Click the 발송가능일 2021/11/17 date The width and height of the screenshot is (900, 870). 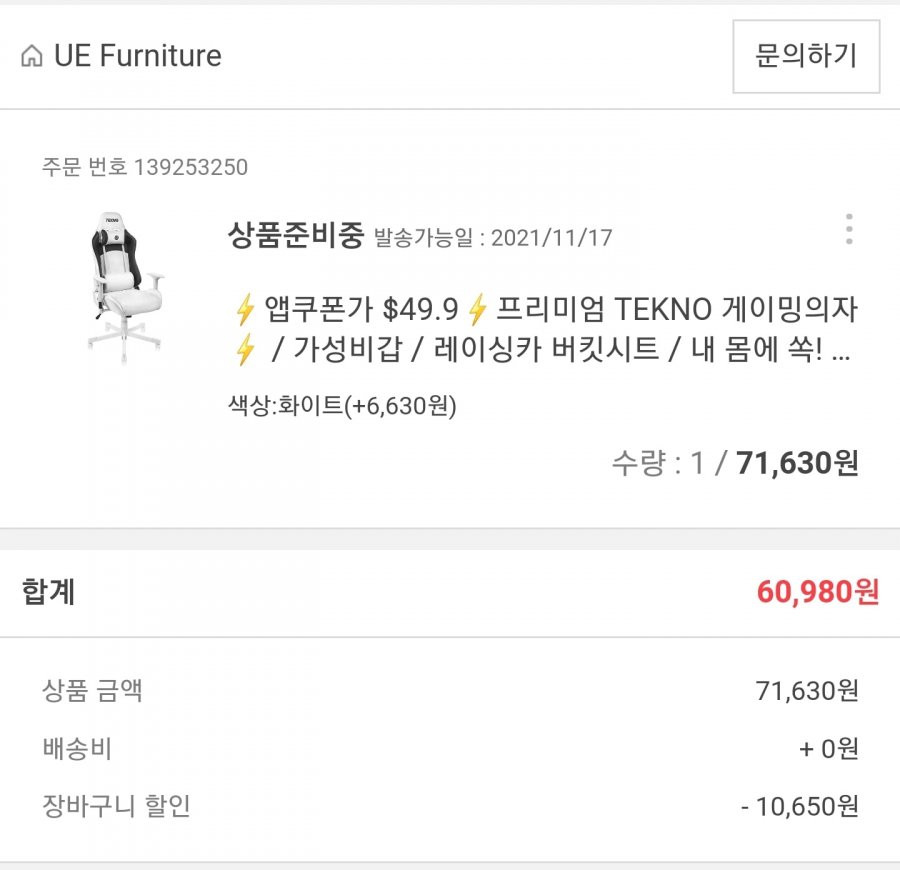point(493,237)
